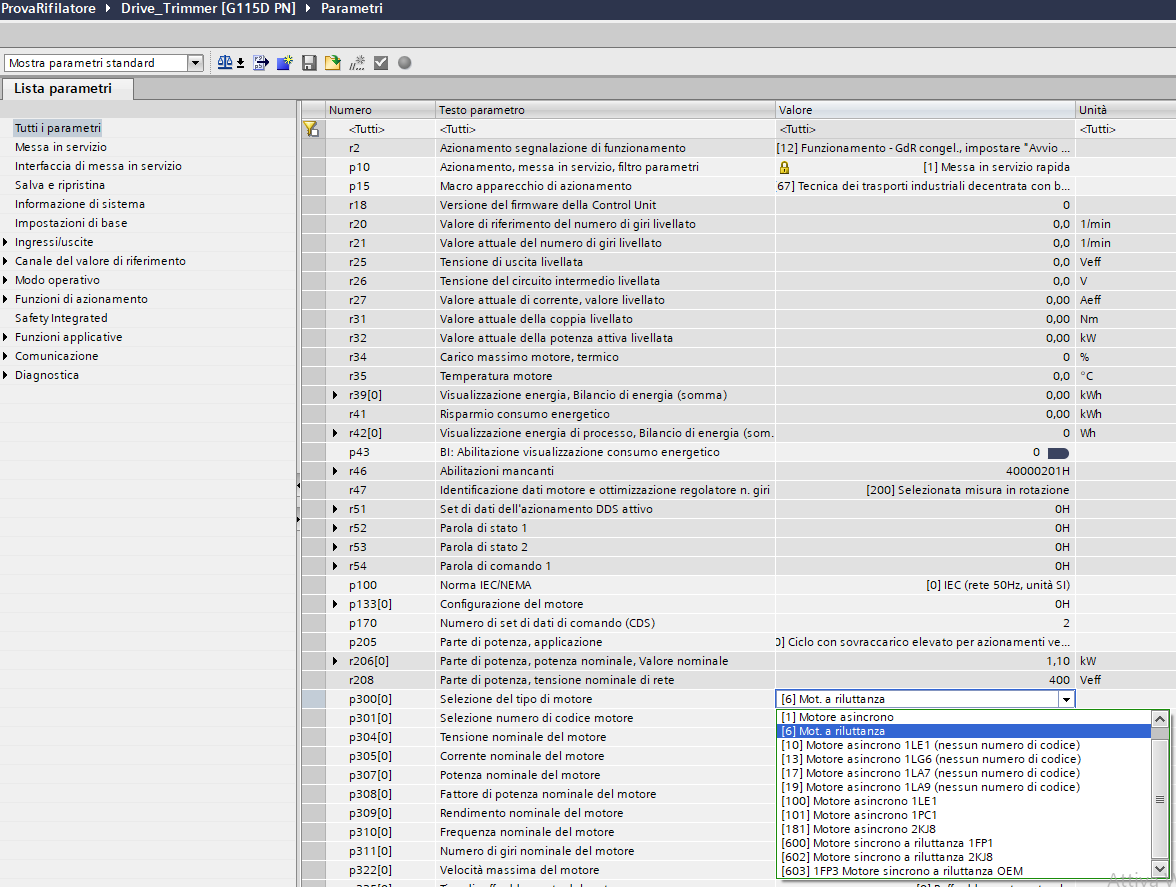Expand the Diagnostica tree node
Screen dimensions: 1176x887
(x=6, y=375)
